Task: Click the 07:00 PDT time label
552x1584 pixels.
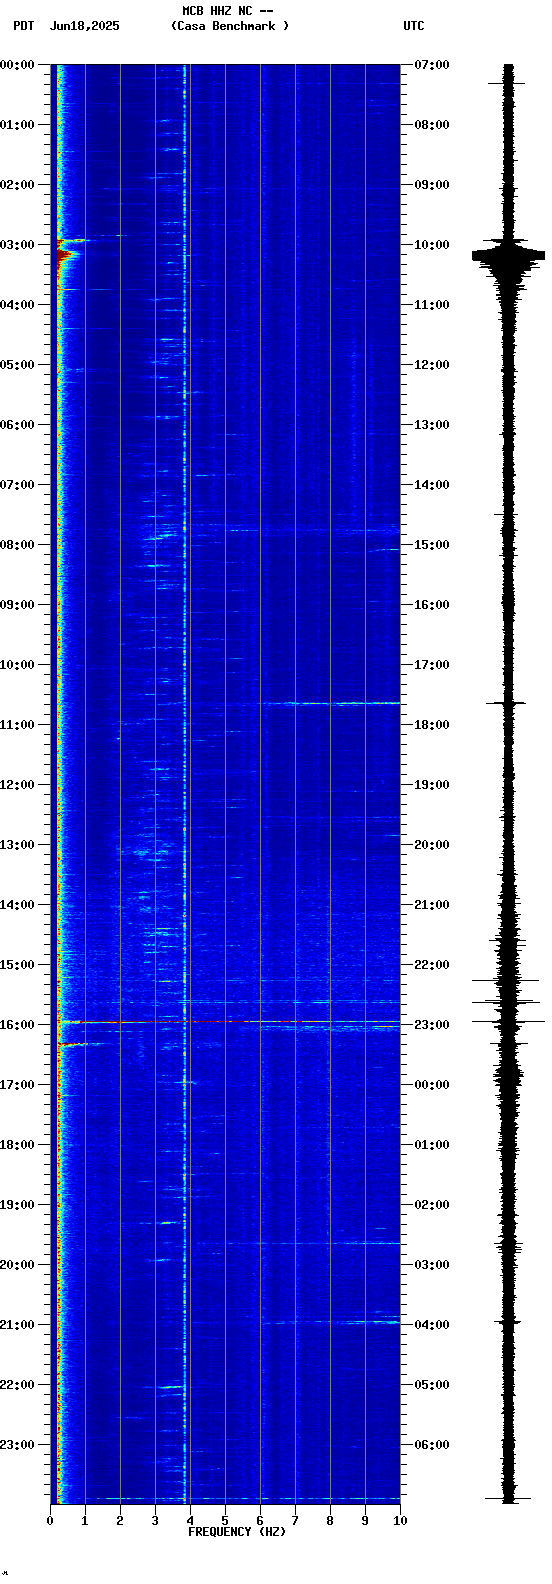Action: [x=17, y=485]
